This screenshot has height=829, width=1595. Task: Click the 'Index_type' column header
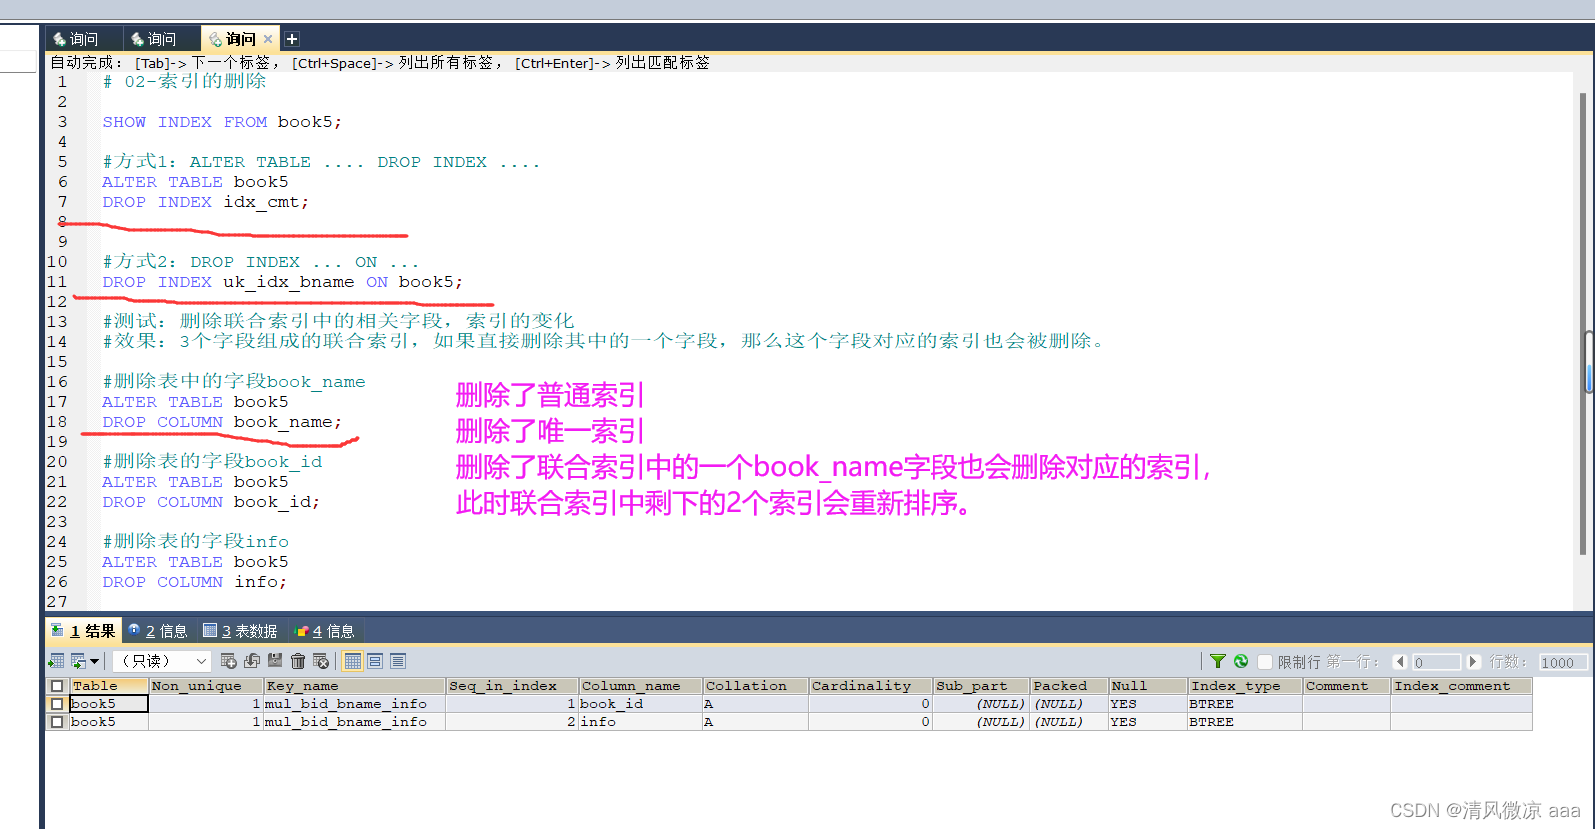pyautogui.click(x=1245, y=686)
